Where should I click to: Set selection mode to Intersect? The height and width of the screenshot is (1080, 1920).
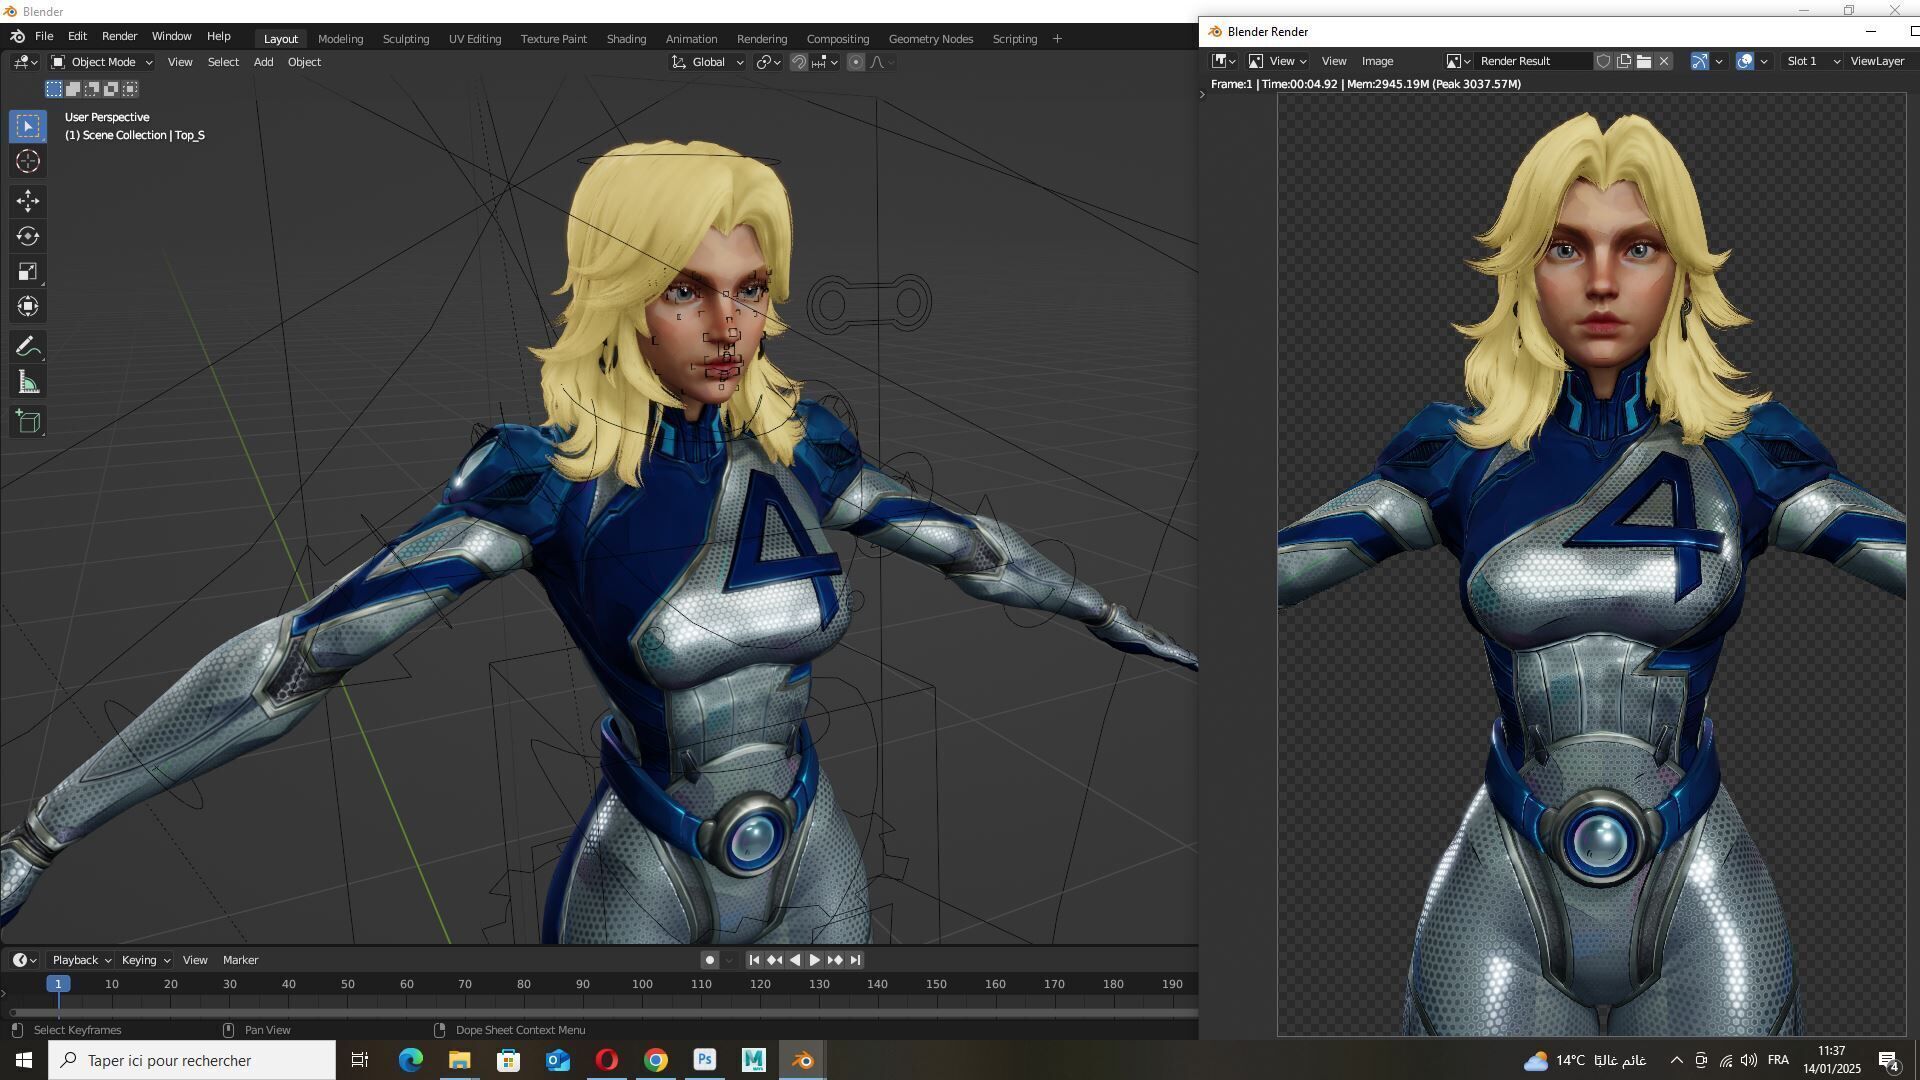tap(130, 89)
